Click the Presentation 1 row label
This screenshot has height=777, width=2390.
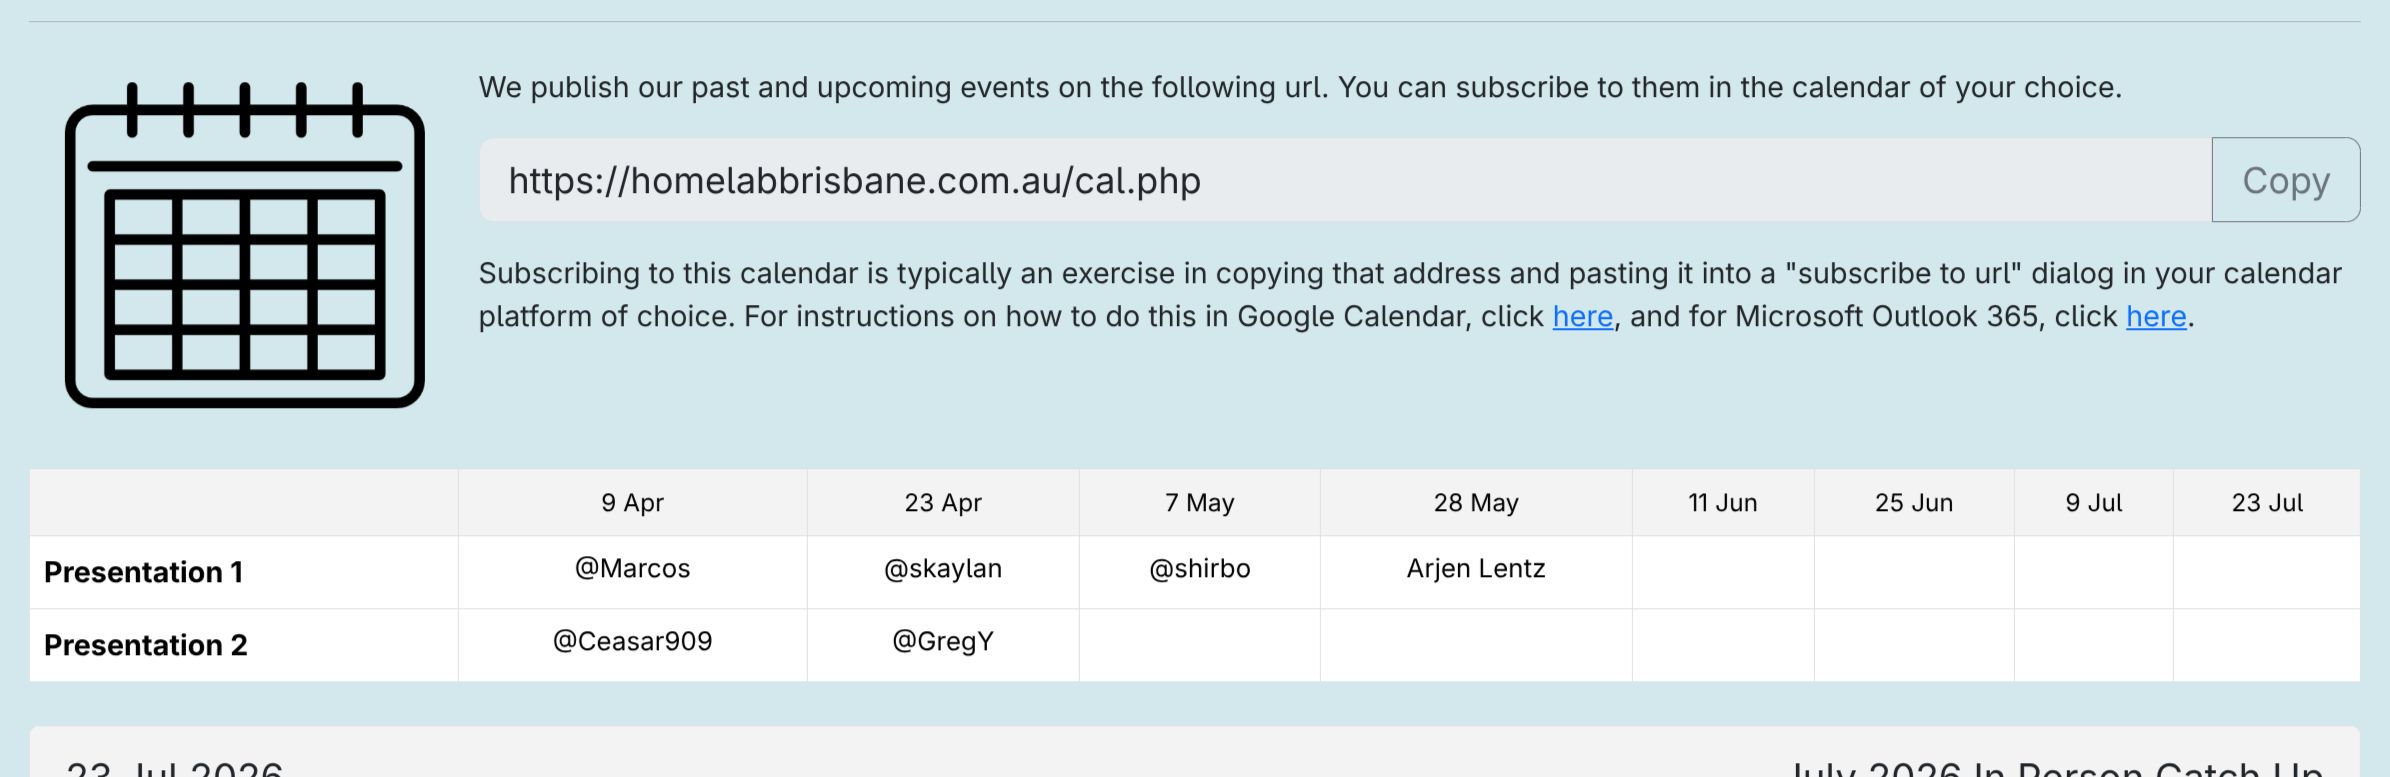[x=144, y=572]
